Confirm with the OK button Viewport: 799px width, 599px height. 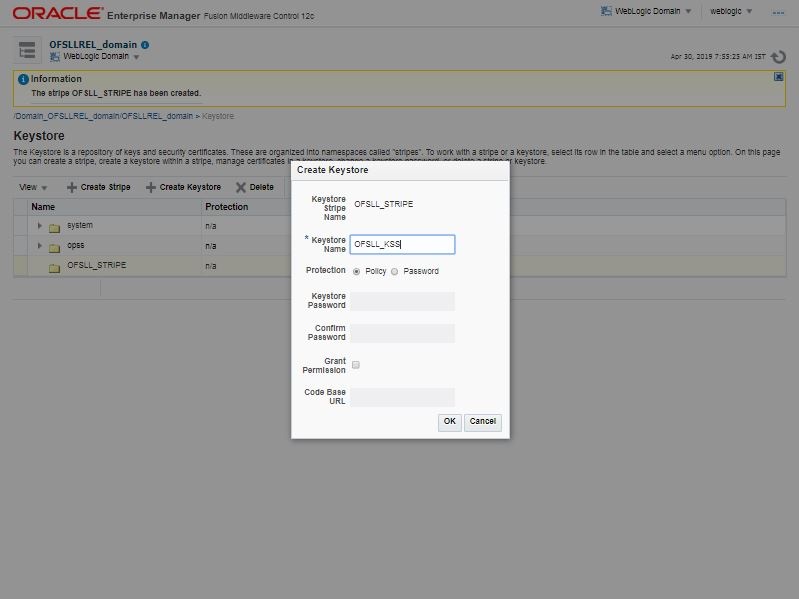(x=449, y=422)
